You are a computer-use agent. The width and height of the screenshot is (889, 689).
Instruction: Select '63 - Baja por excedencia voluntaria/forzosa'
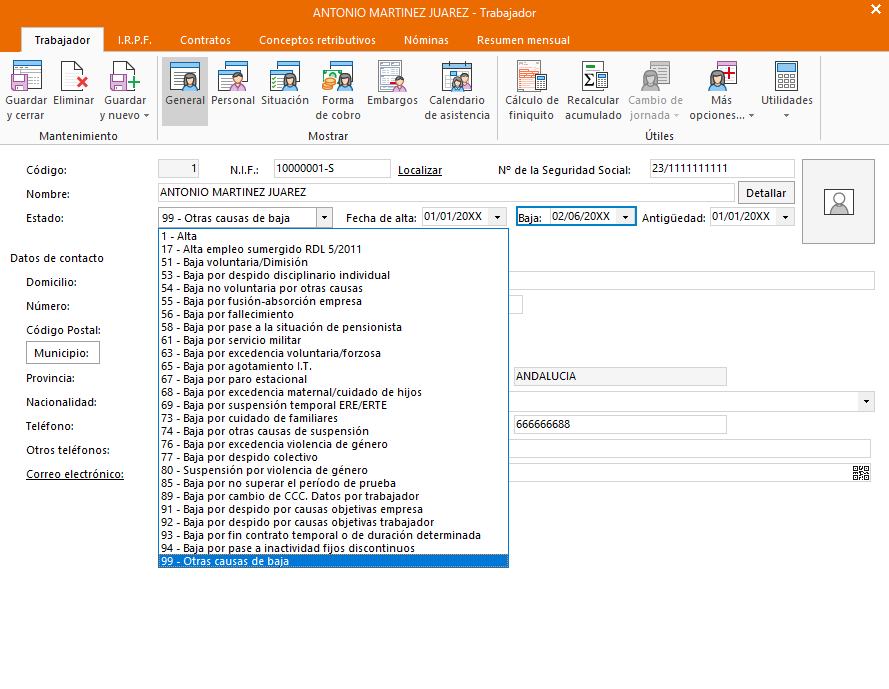click(x=333, y=353)
